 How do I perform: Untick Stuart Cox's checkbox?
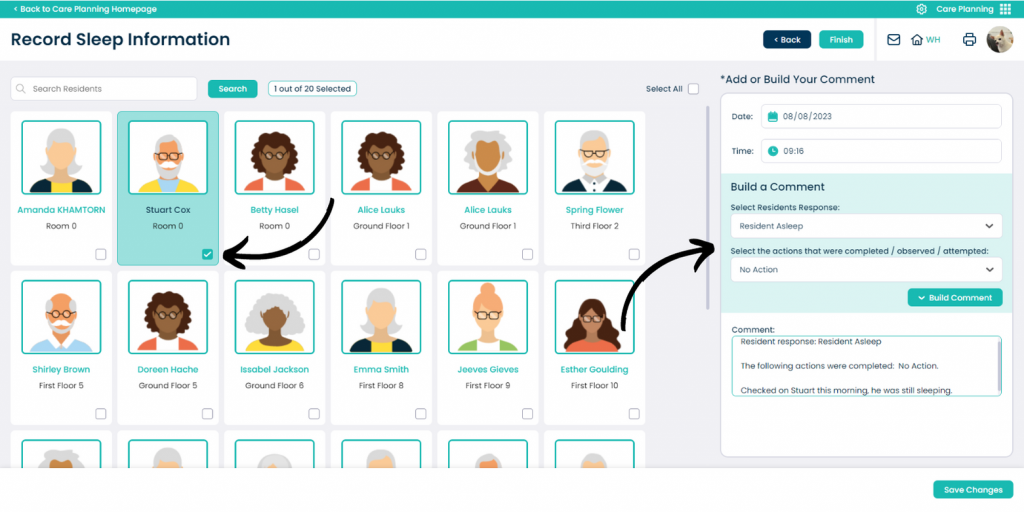(207, 254)
